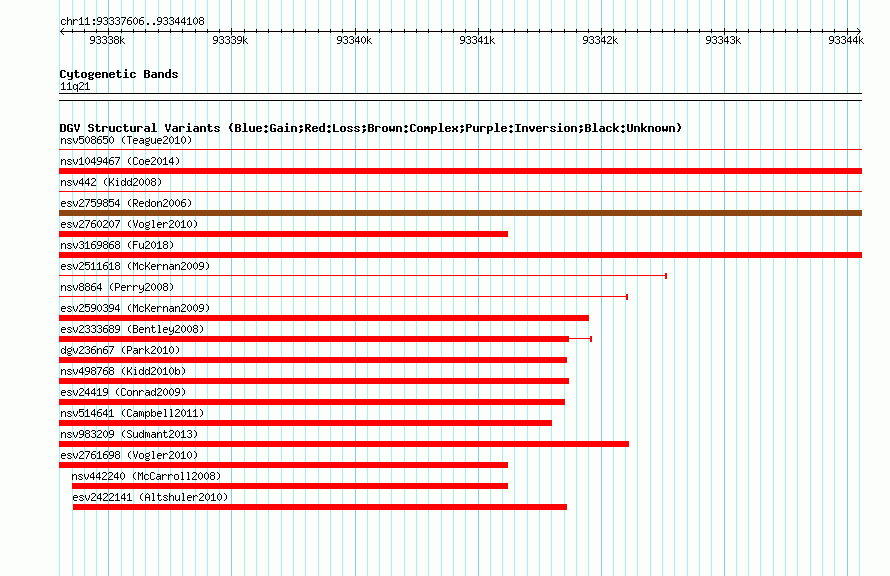Click the red bar under esv2761698 (Vogler2010)
The image size is (890, 576).
283,465
